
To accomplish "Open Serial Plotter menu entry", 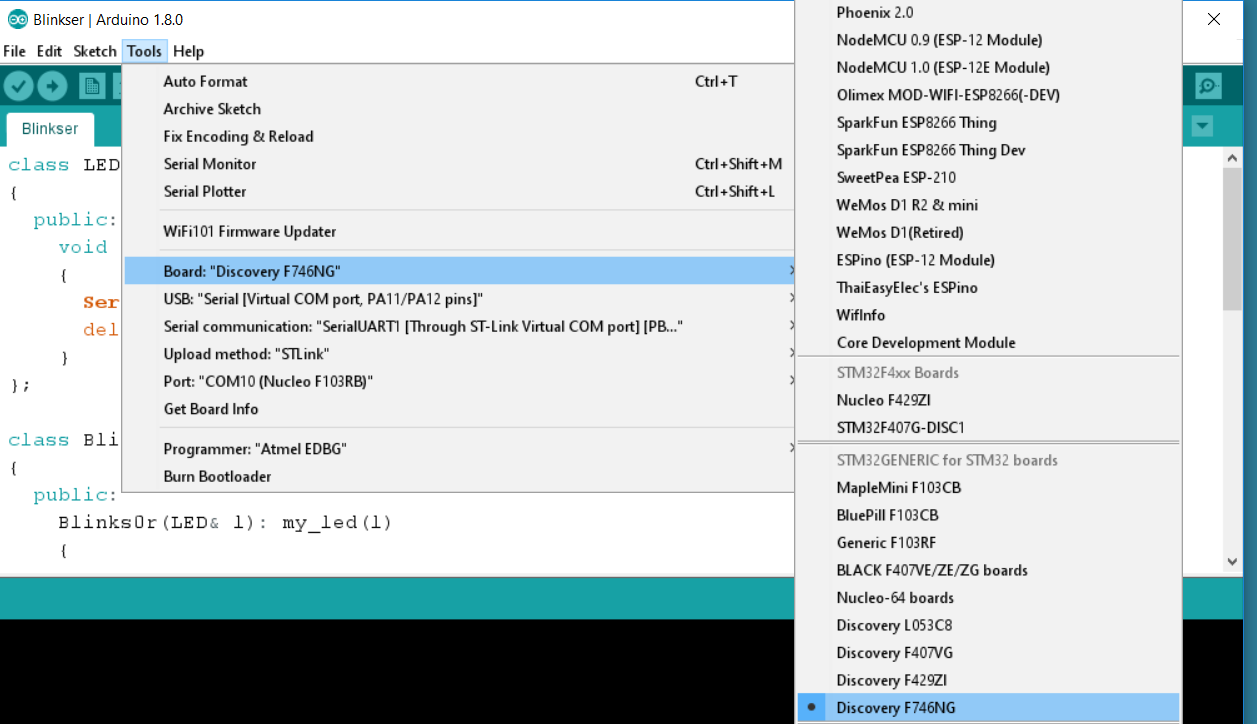I will pyautogui.click(x=459, y=191).
